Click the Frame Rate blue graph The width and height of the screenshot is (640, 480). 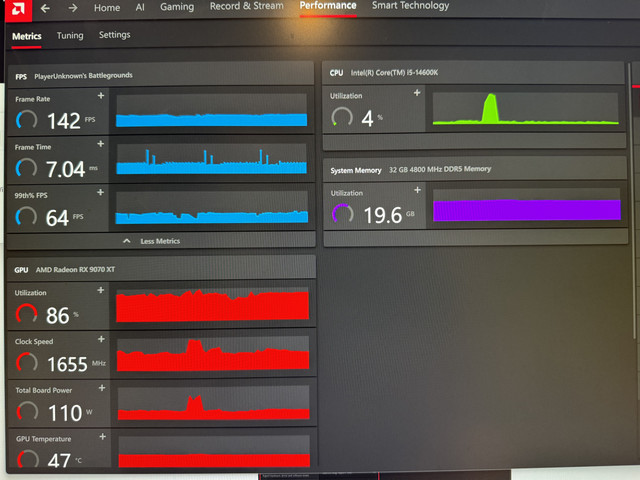[x=211, y=110]
